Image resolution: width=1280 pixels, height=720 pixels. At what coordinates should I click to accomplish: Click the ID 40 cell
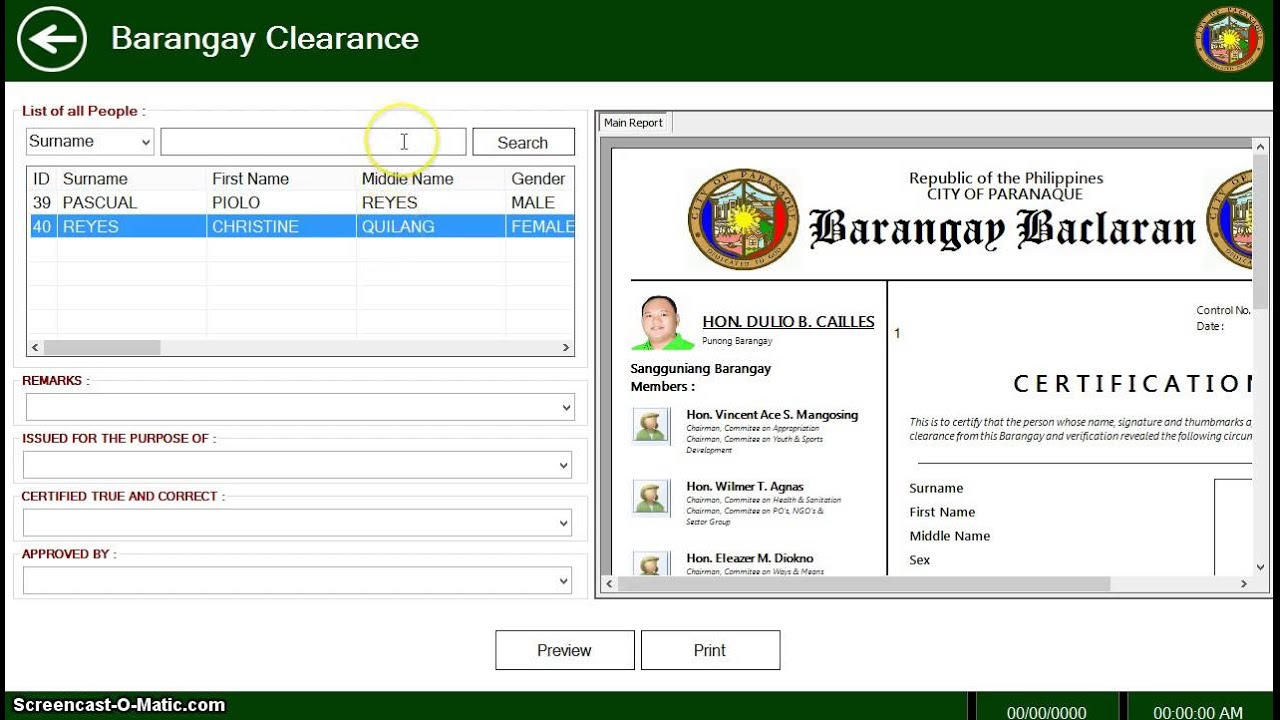click(42, 227)
